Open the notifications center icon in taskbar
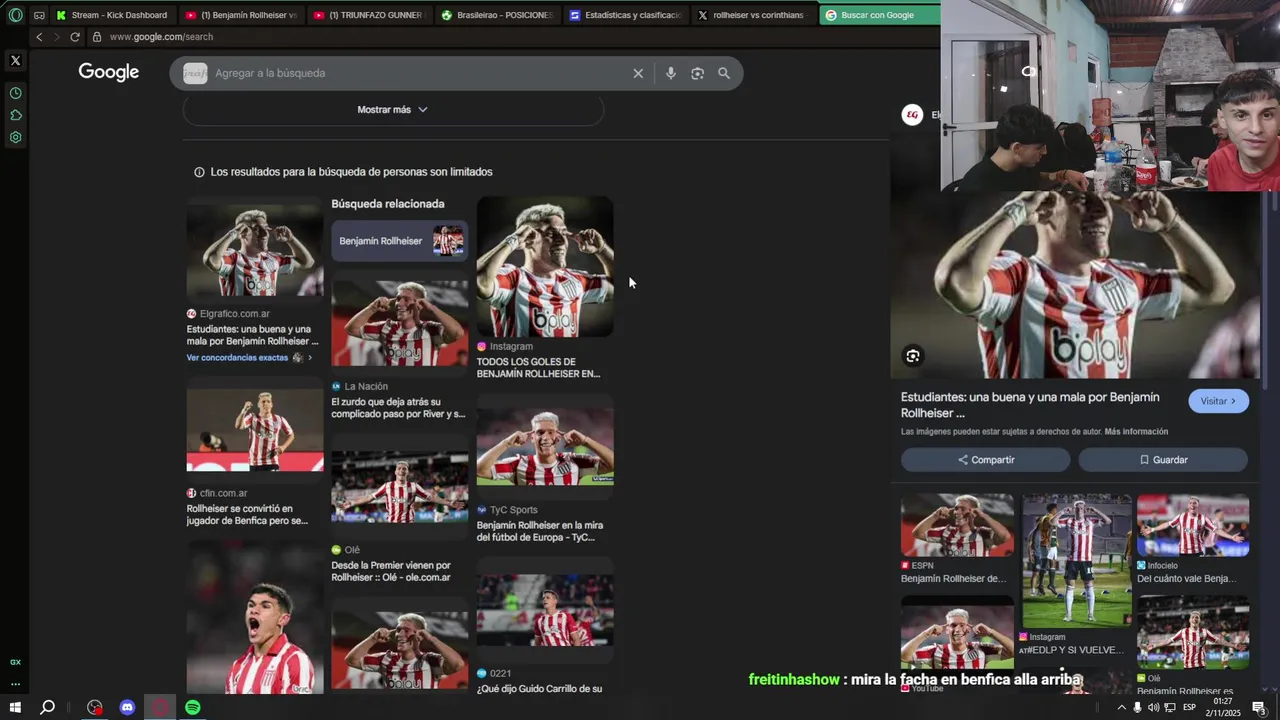This screenshot has height=720, width=1280. point(1259,708)
